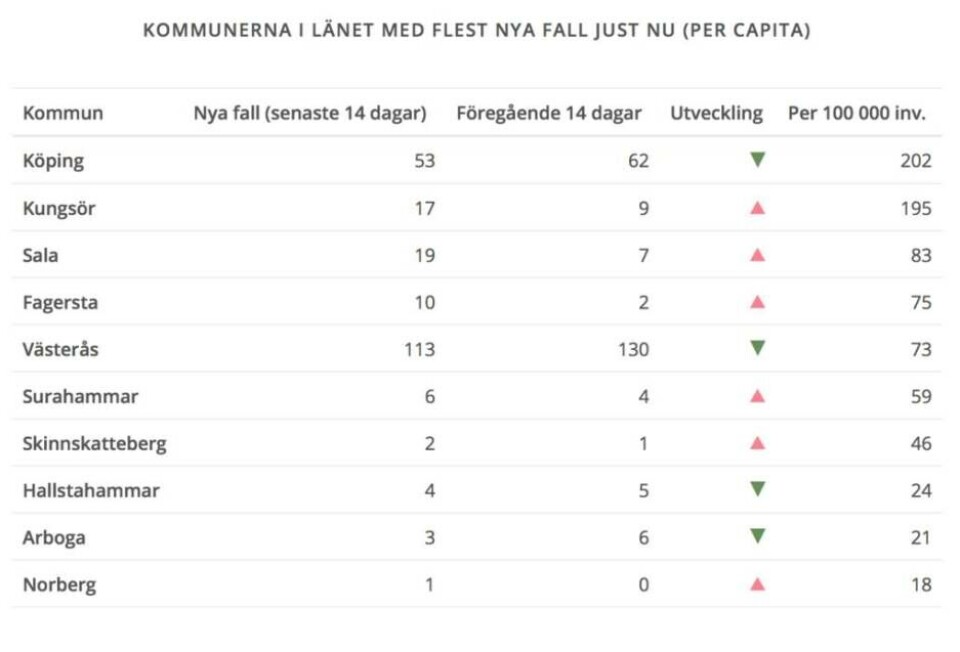960x652 pixels.
Task: Click the red up arrow for Surahammar
Action: (x=757, y=396)
